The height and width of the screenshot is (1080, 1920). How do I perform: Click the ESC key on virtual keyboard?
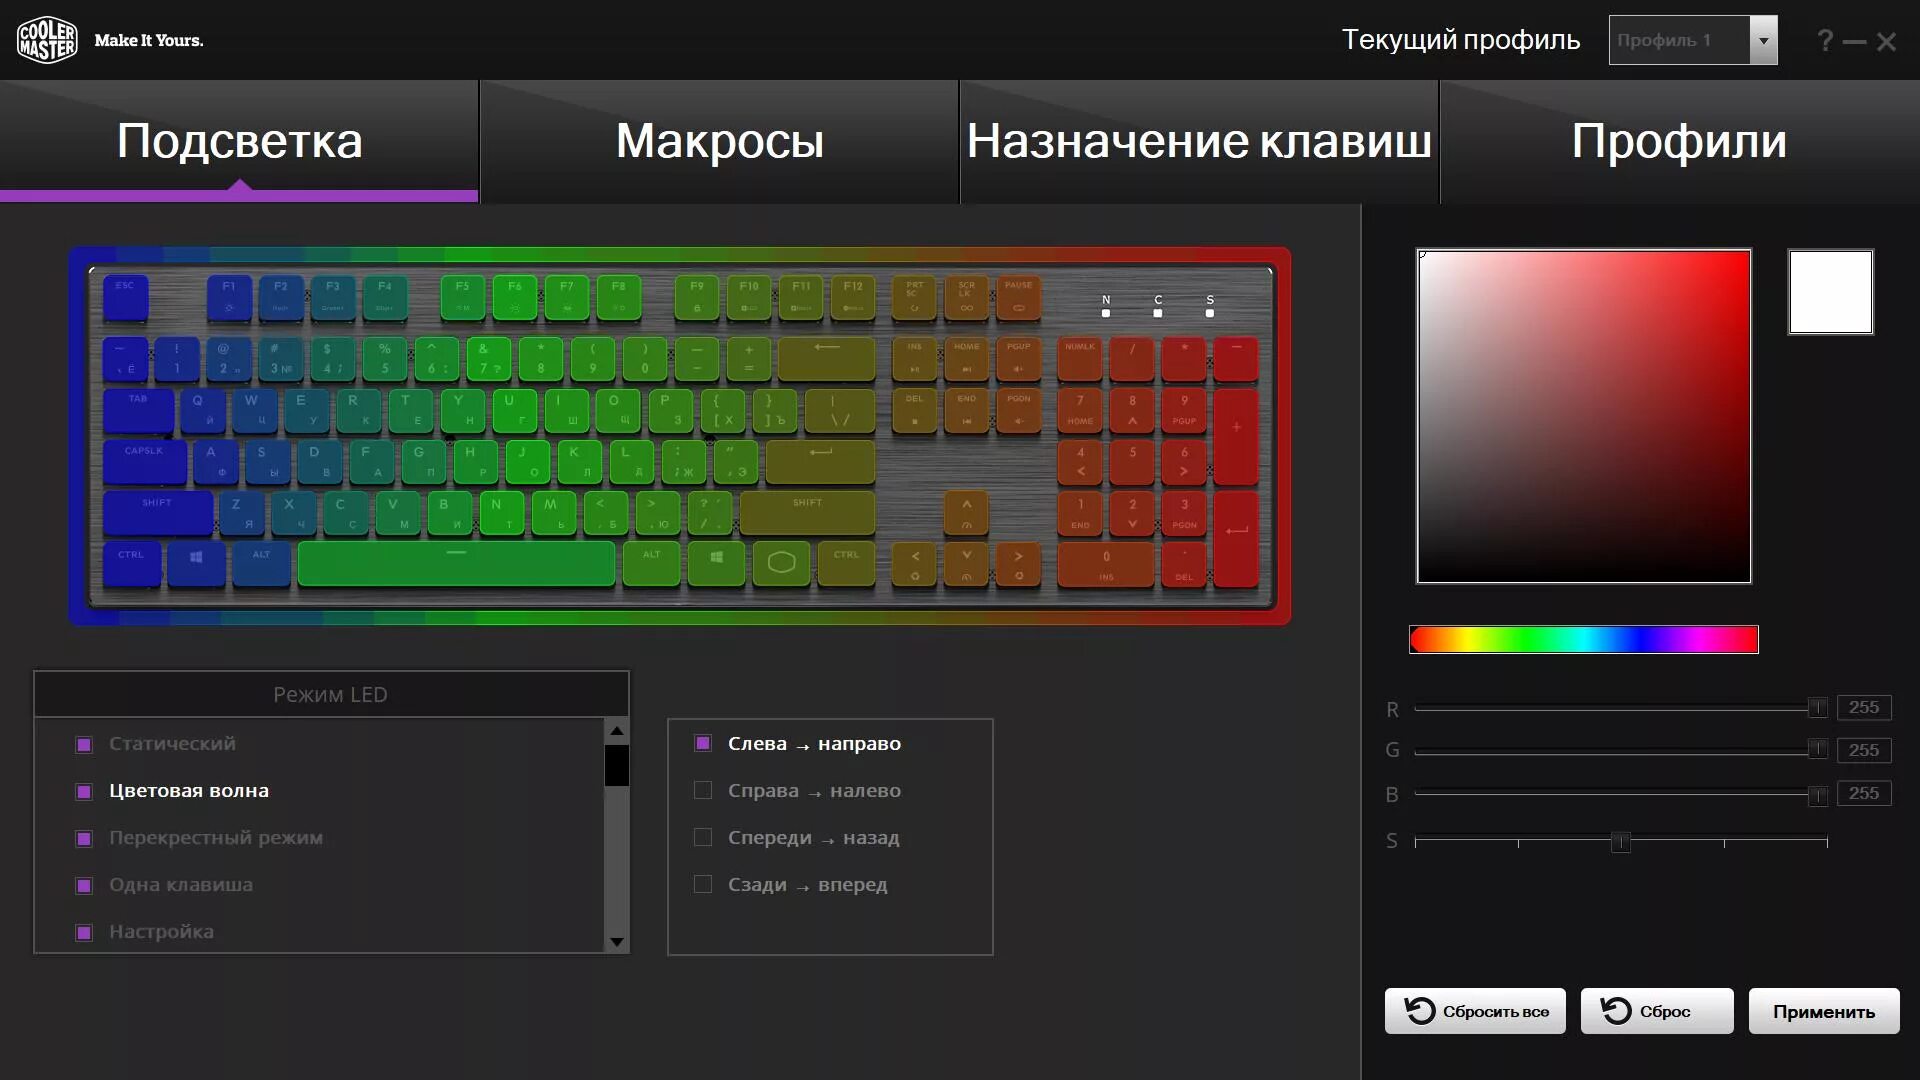(125, 297)
